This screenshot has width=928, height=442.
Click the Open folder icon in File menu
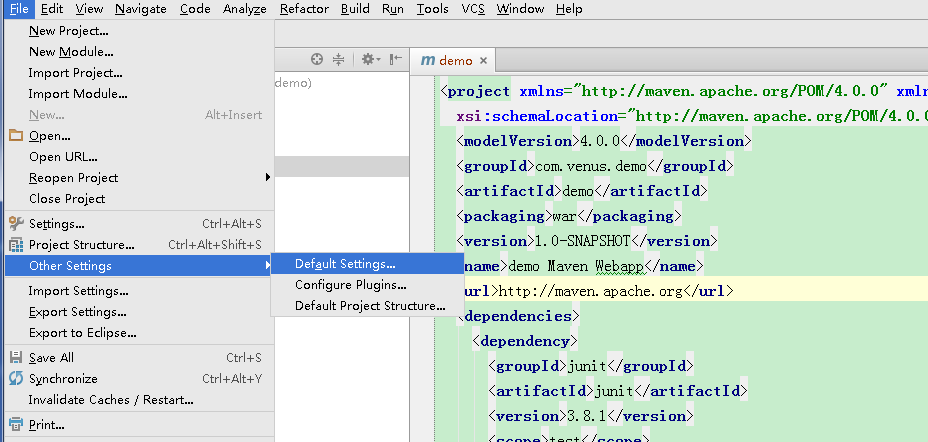(16, 135)
